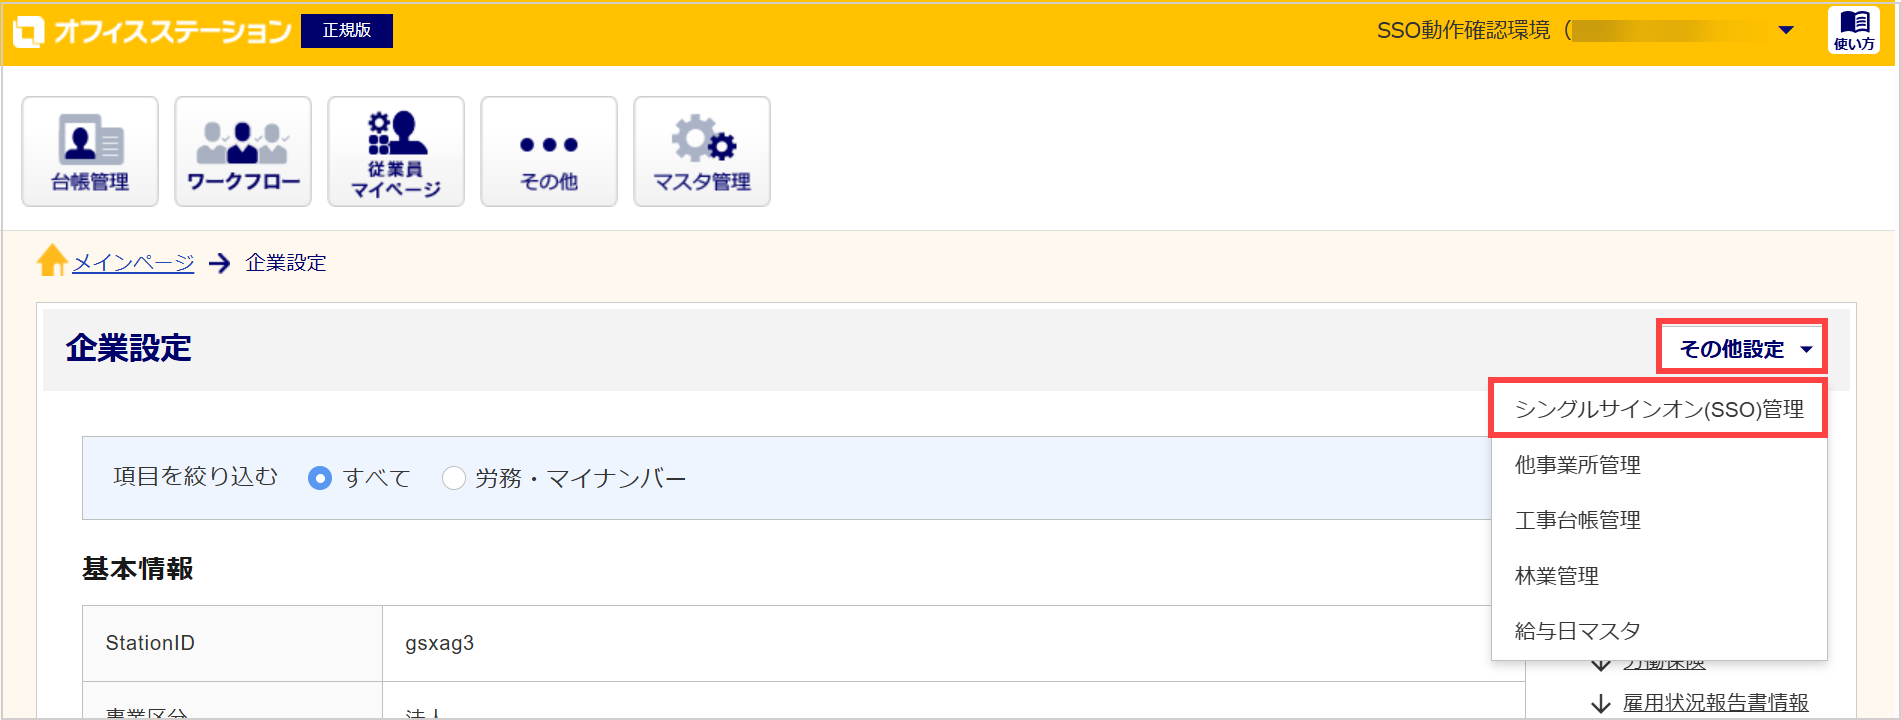Open the 使い方 help book icon

[x=1854, y=30]
